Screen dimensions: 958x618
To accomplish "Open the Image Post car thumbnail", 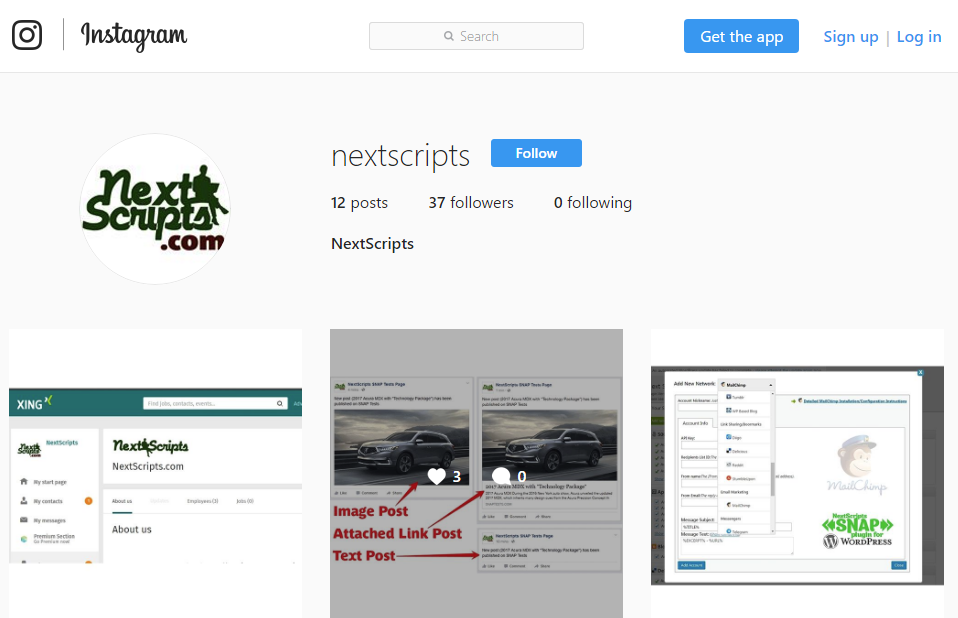I will click(477, 474).
